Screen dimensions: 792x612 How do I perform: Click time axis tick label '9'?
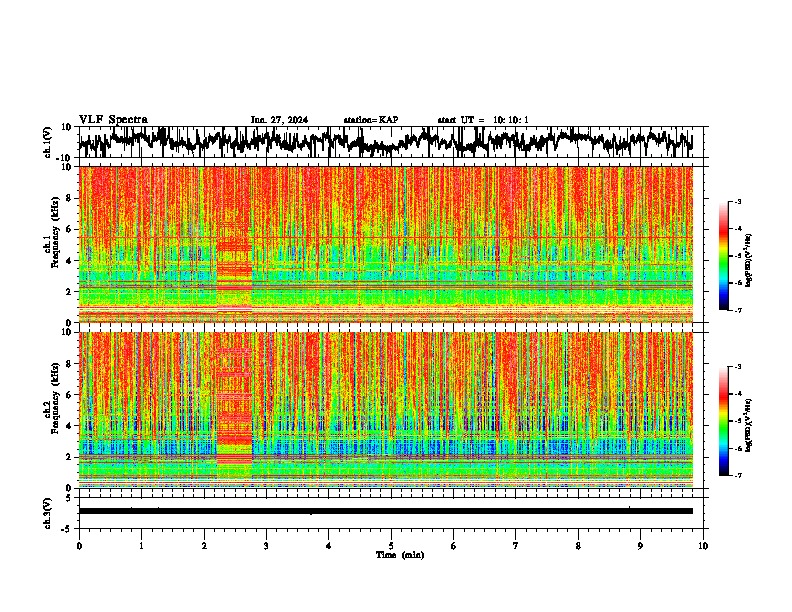(640, 546)
